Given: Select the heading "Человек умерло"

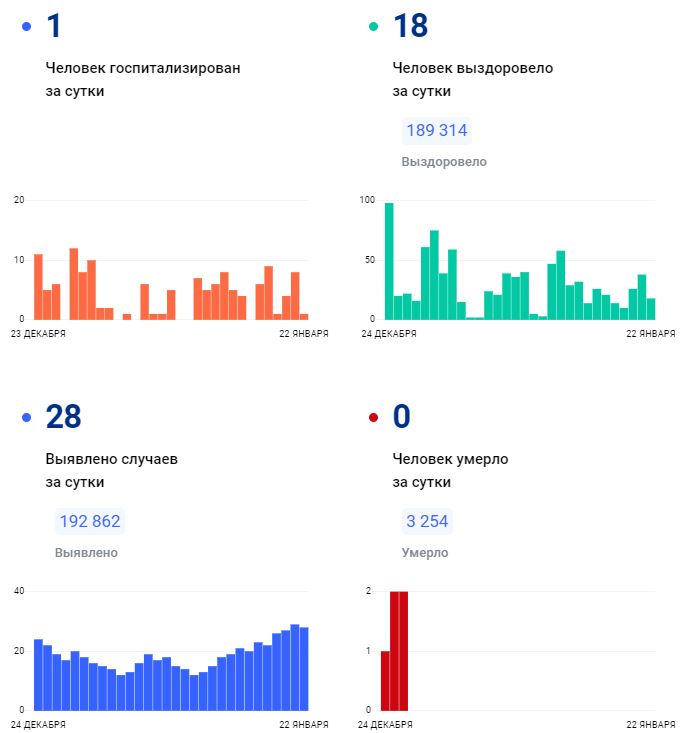Looking at the screenshot, I should coord(450,459).
